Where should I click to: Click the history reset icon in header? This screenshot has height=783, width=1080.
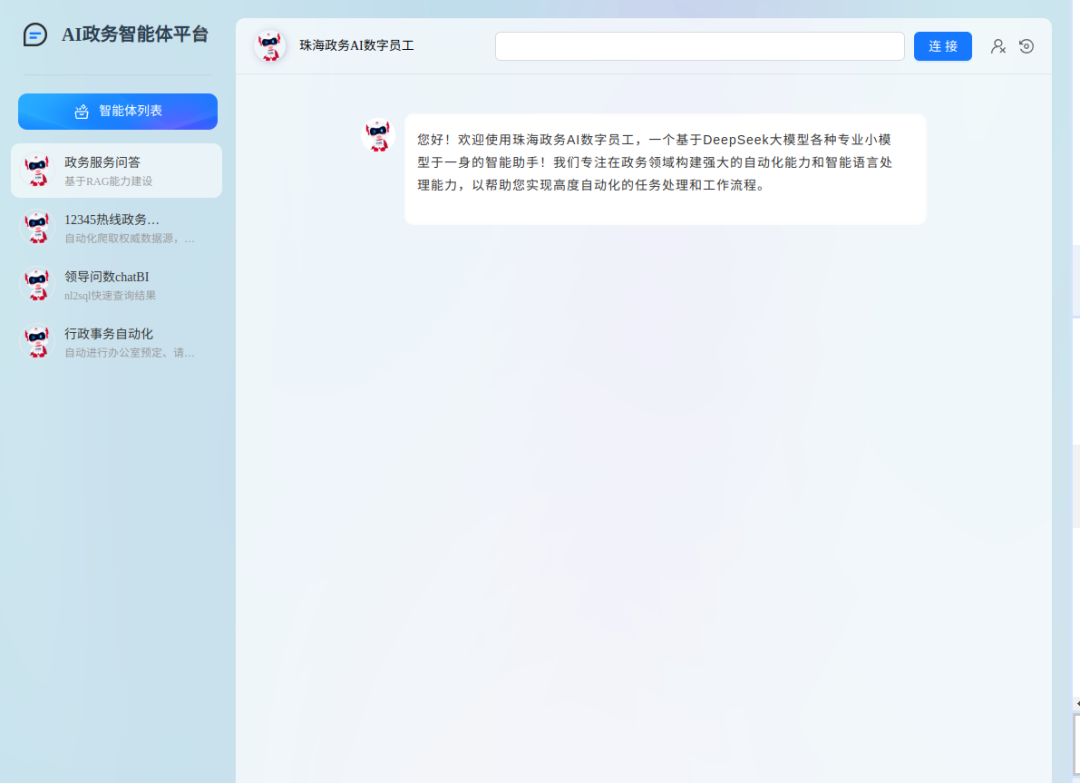(x=1026, y=46)
